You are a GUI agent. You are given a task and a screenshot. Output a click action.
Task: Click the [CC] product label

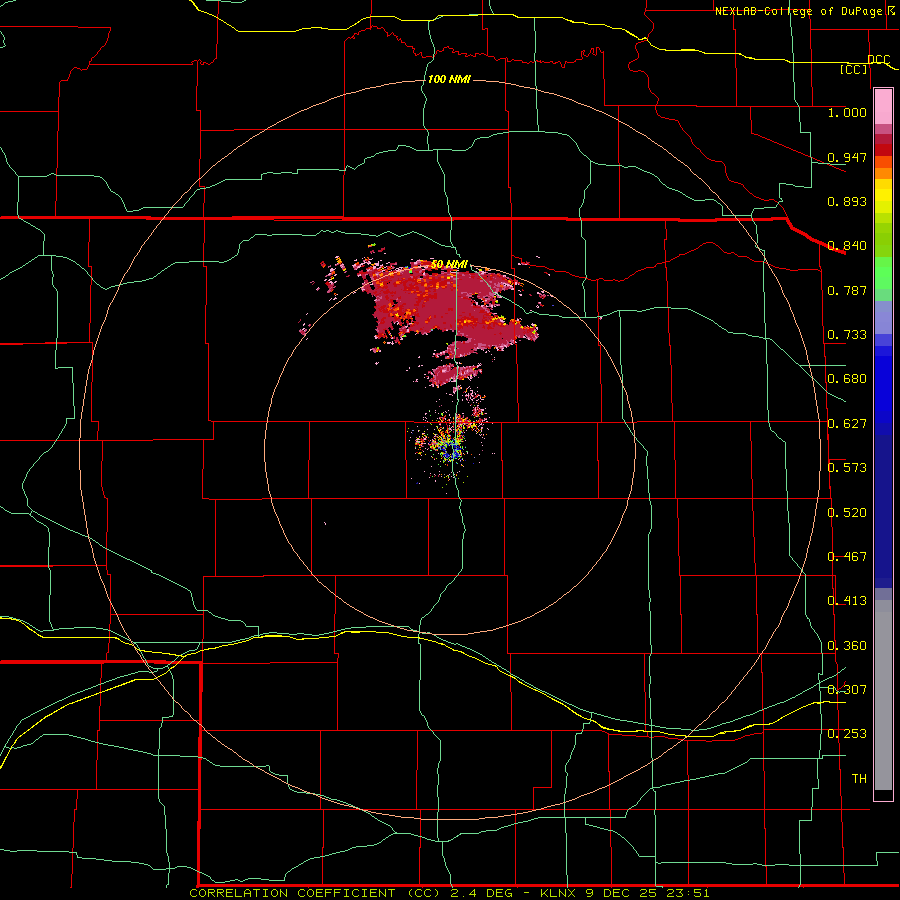coord(854,69)
